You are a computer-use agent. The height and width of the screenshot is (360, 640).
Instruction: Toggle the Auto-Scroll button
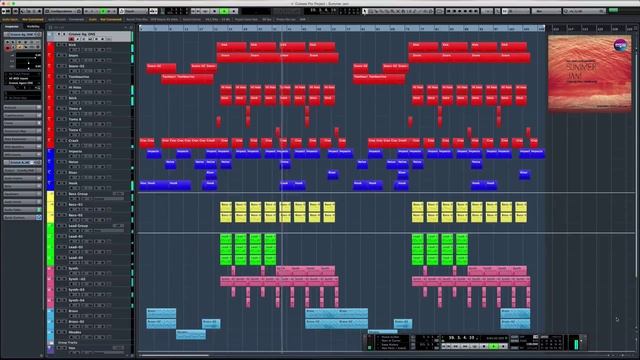(153, 11)
